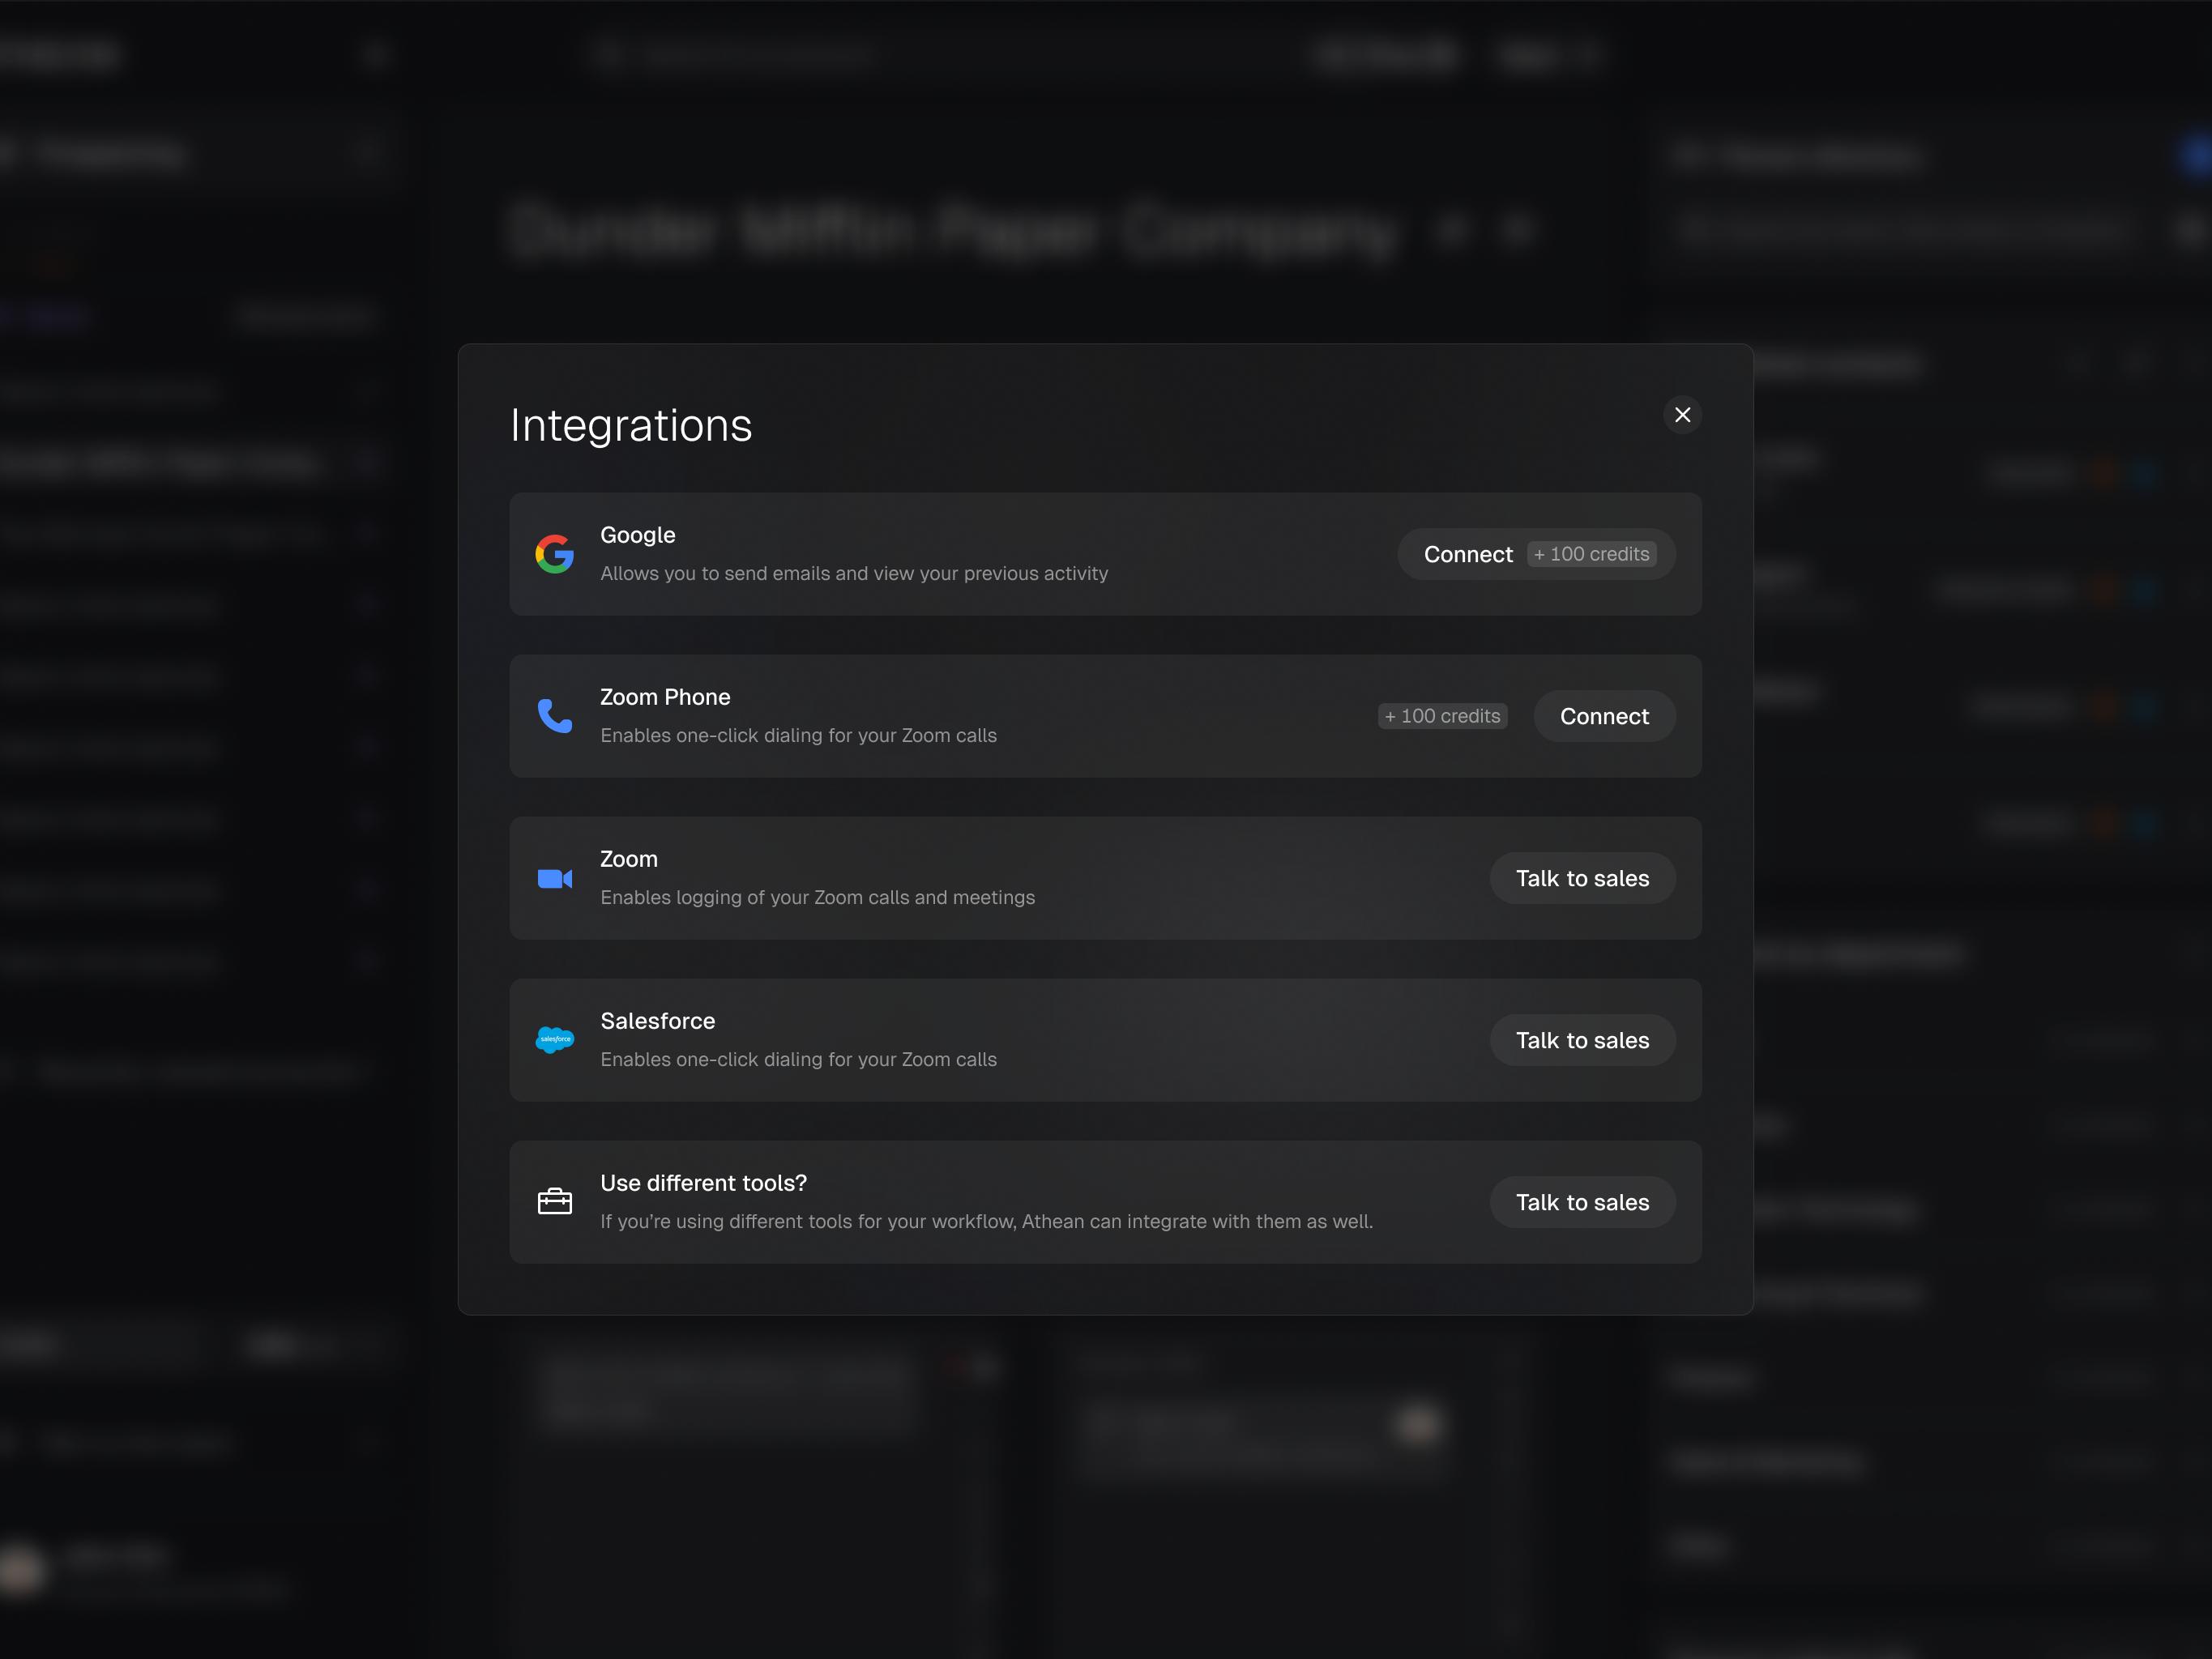Close the Integrations dialog with the X icon

[x=1683, y=414]
